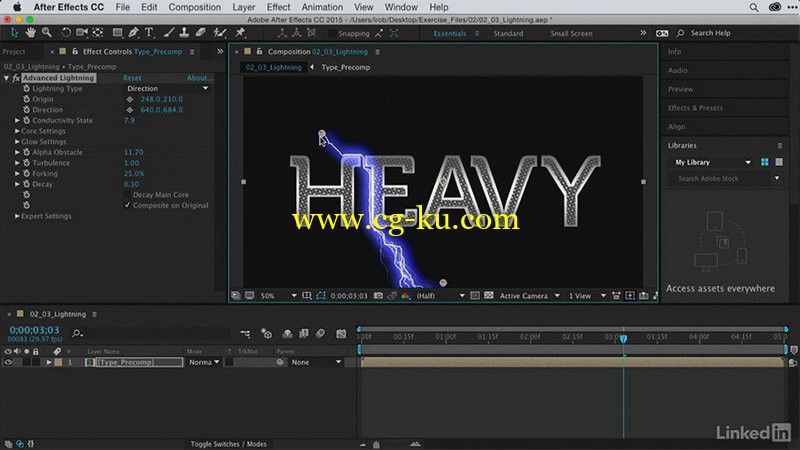Screen dimensions: 800x450
Task: Toggle the Snapping checkbox
Action: point(332,33)
